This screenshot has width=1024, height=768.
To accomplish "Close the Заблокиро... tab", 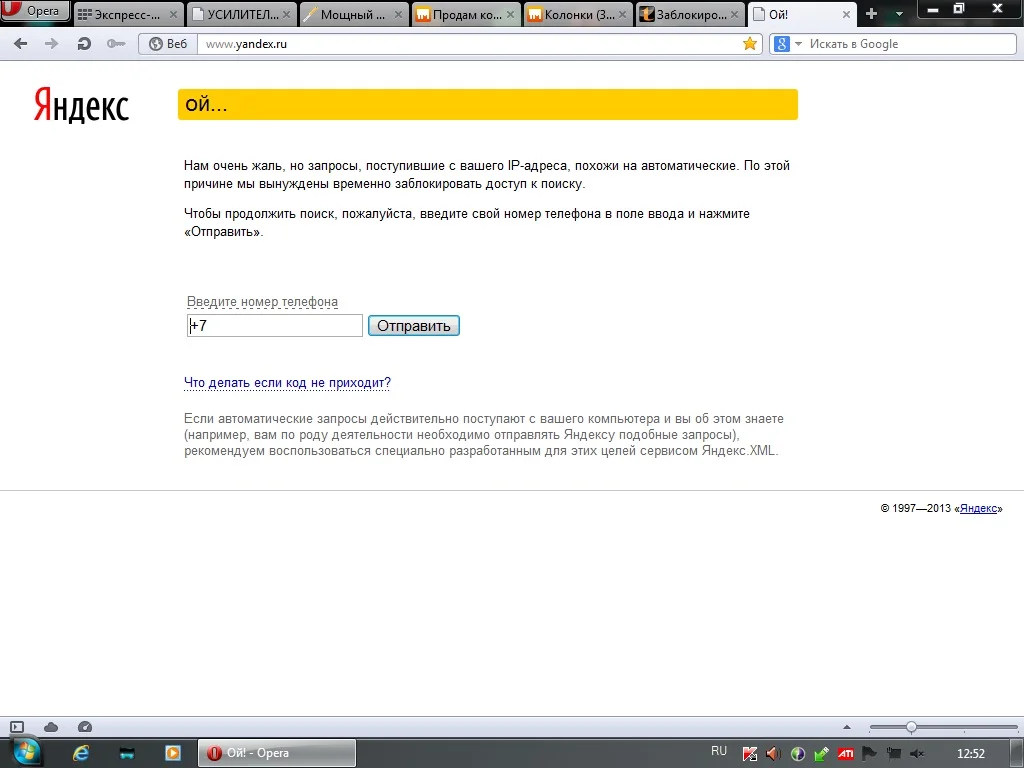I will pos(735,14).
